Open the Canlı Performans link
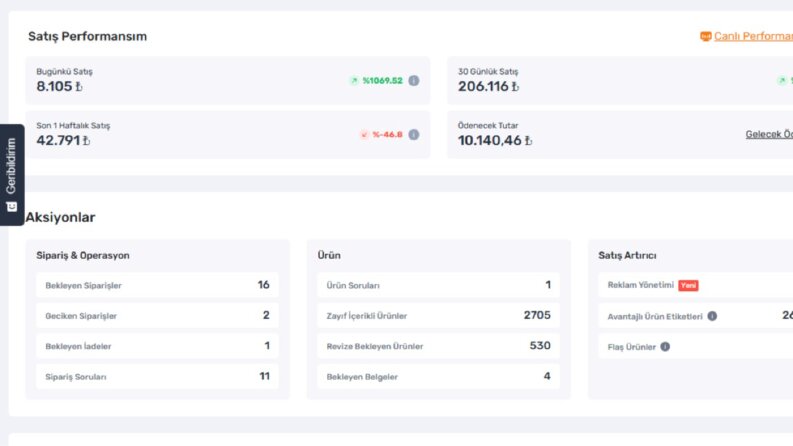This screenshot has height=446, width=793. pyautogui.click(x=753, y=36)
